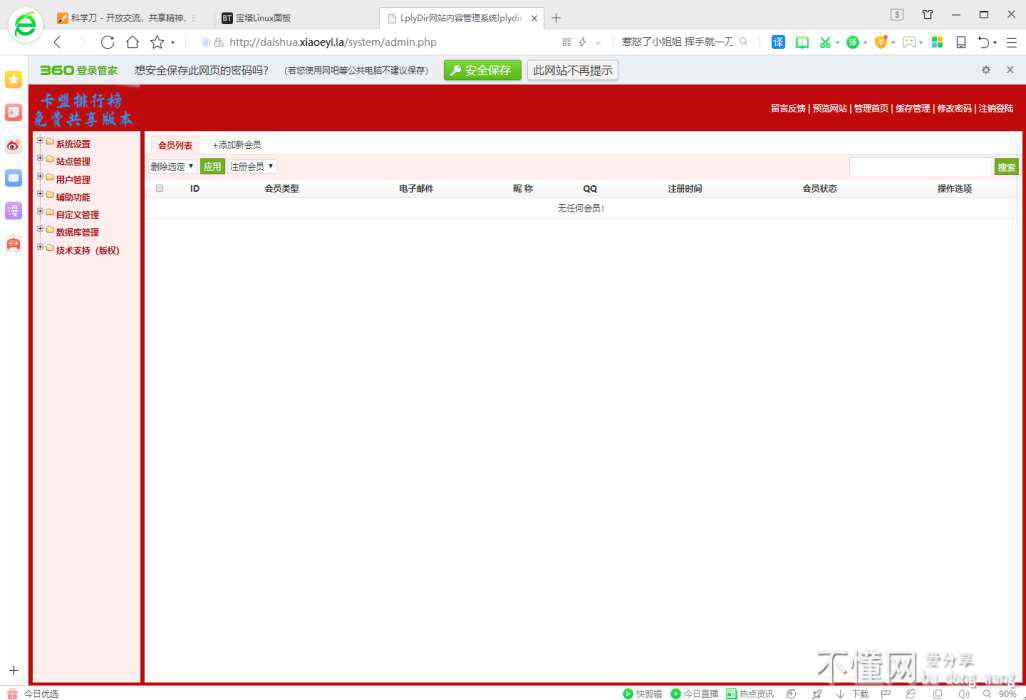This screenshot has width=1026, height=700.
Task: Click the scissors screenshot tool icon
Action: pyautogui.click(x=825, y=43)
